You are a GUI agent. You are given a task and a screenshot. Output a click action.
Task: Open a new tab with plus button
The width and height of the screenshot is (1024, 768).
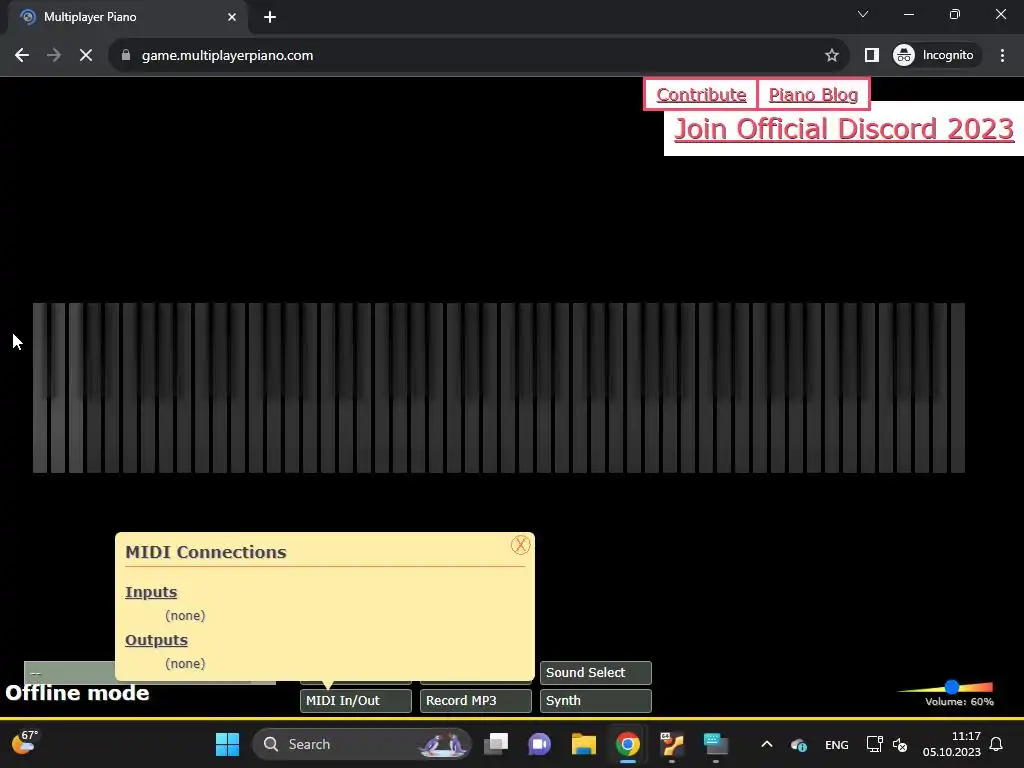coord(270,17)
